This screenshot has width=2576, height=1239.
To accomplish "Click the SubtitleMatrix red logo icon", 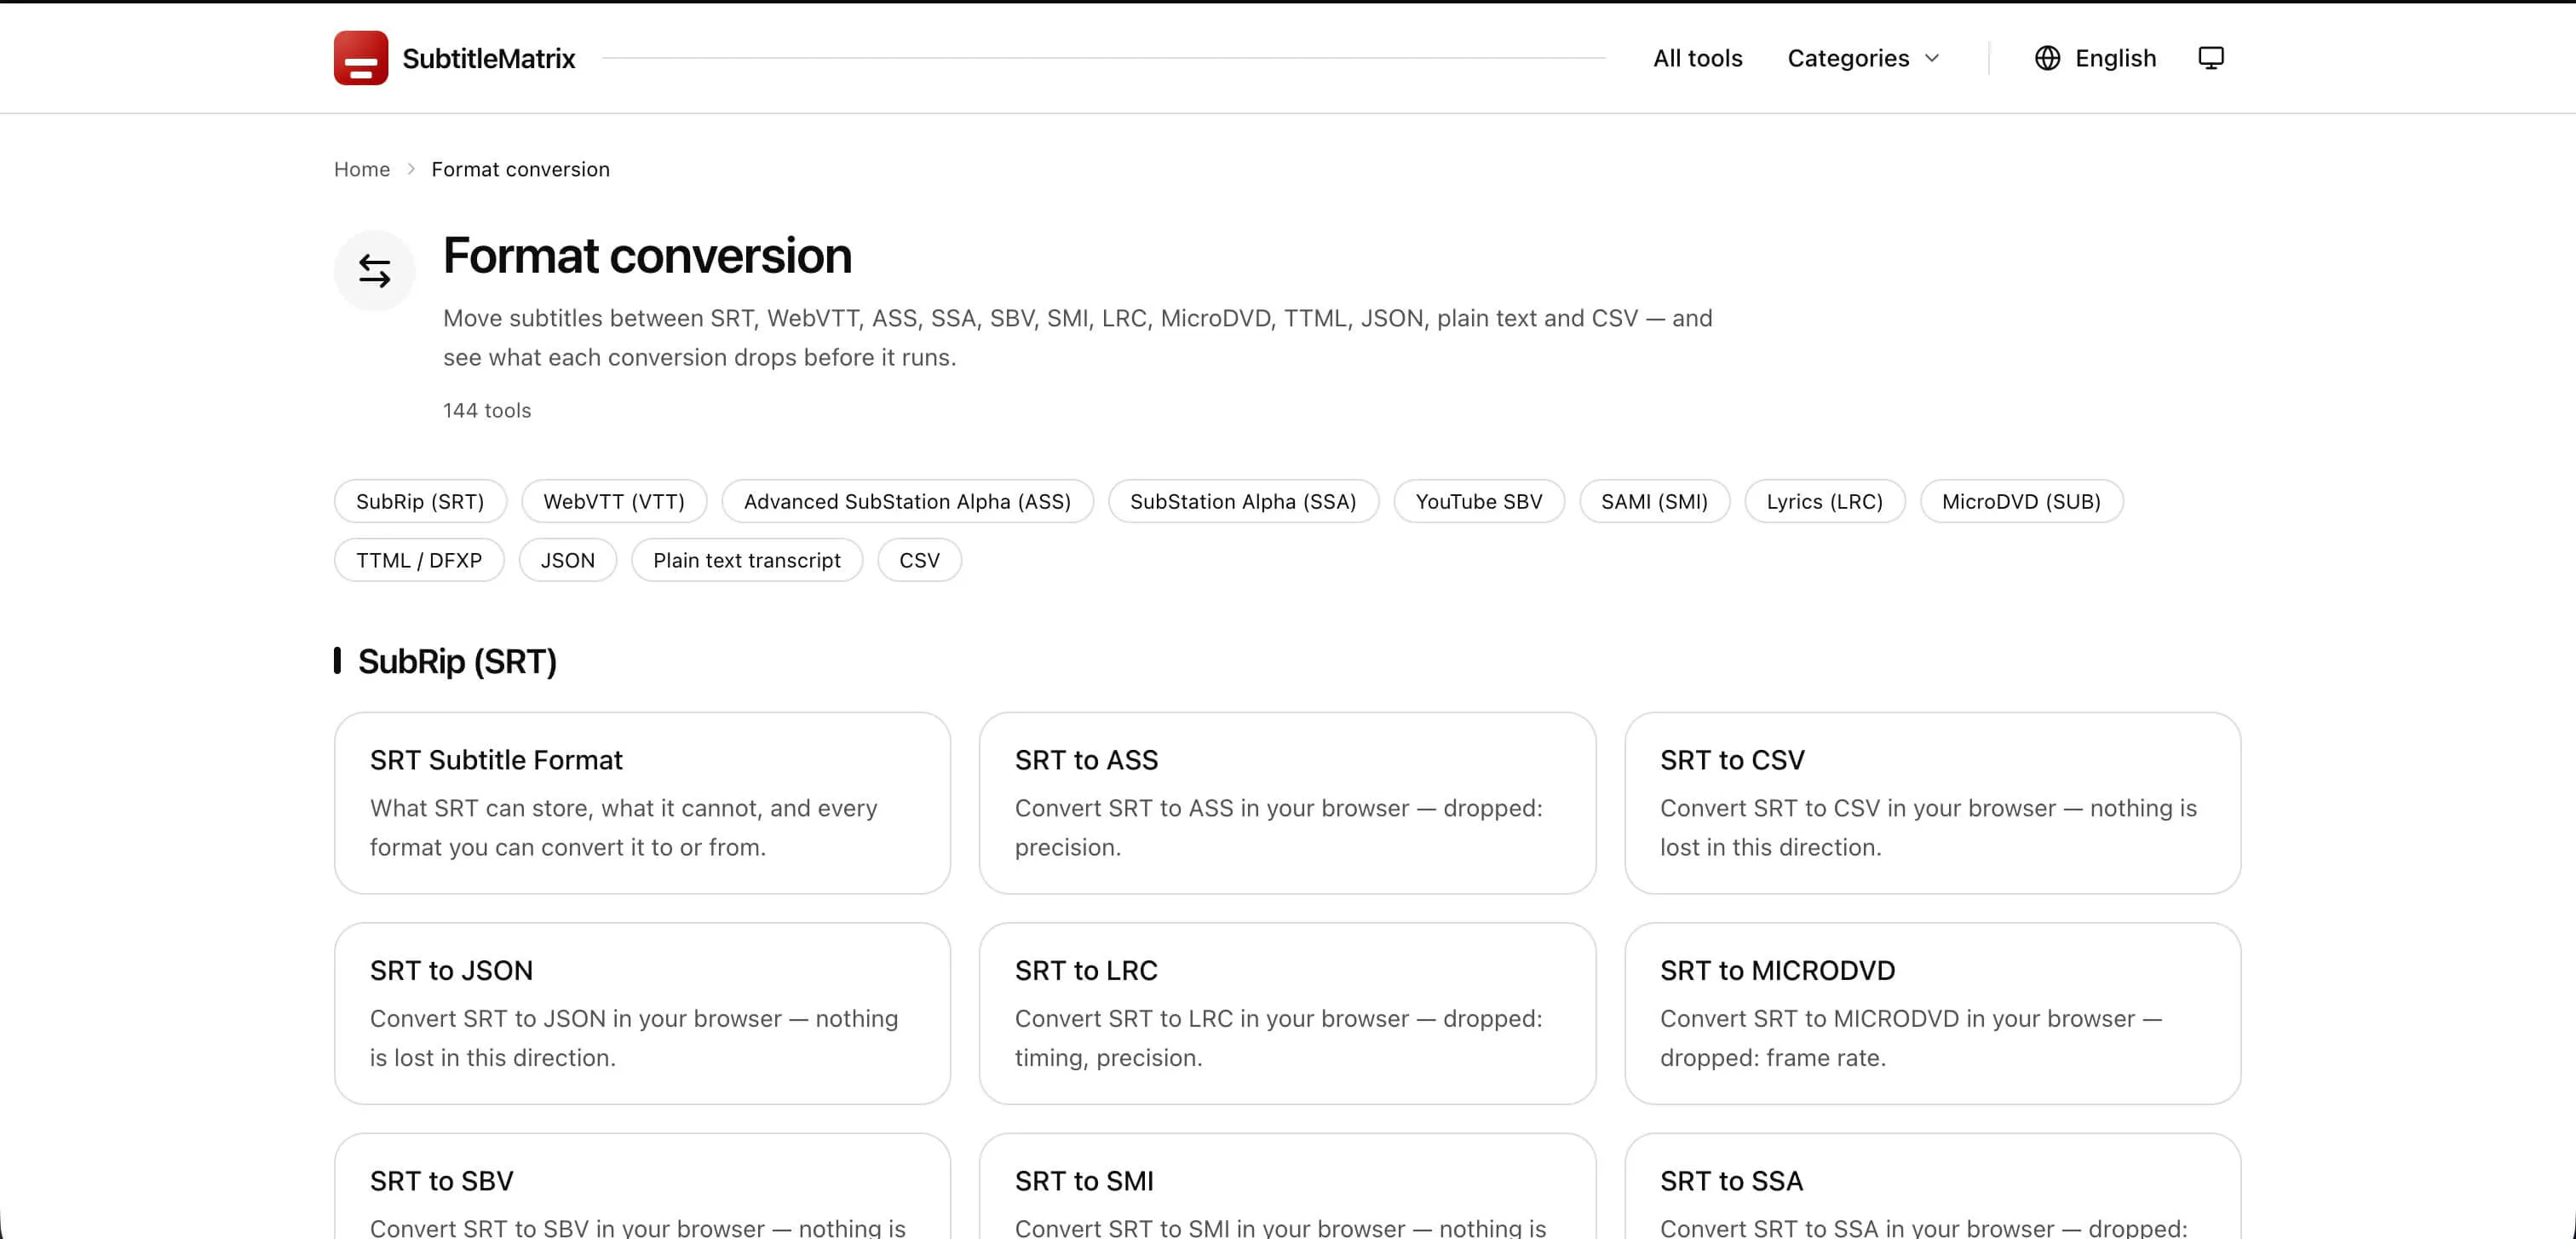I will (x=361, y=58).
